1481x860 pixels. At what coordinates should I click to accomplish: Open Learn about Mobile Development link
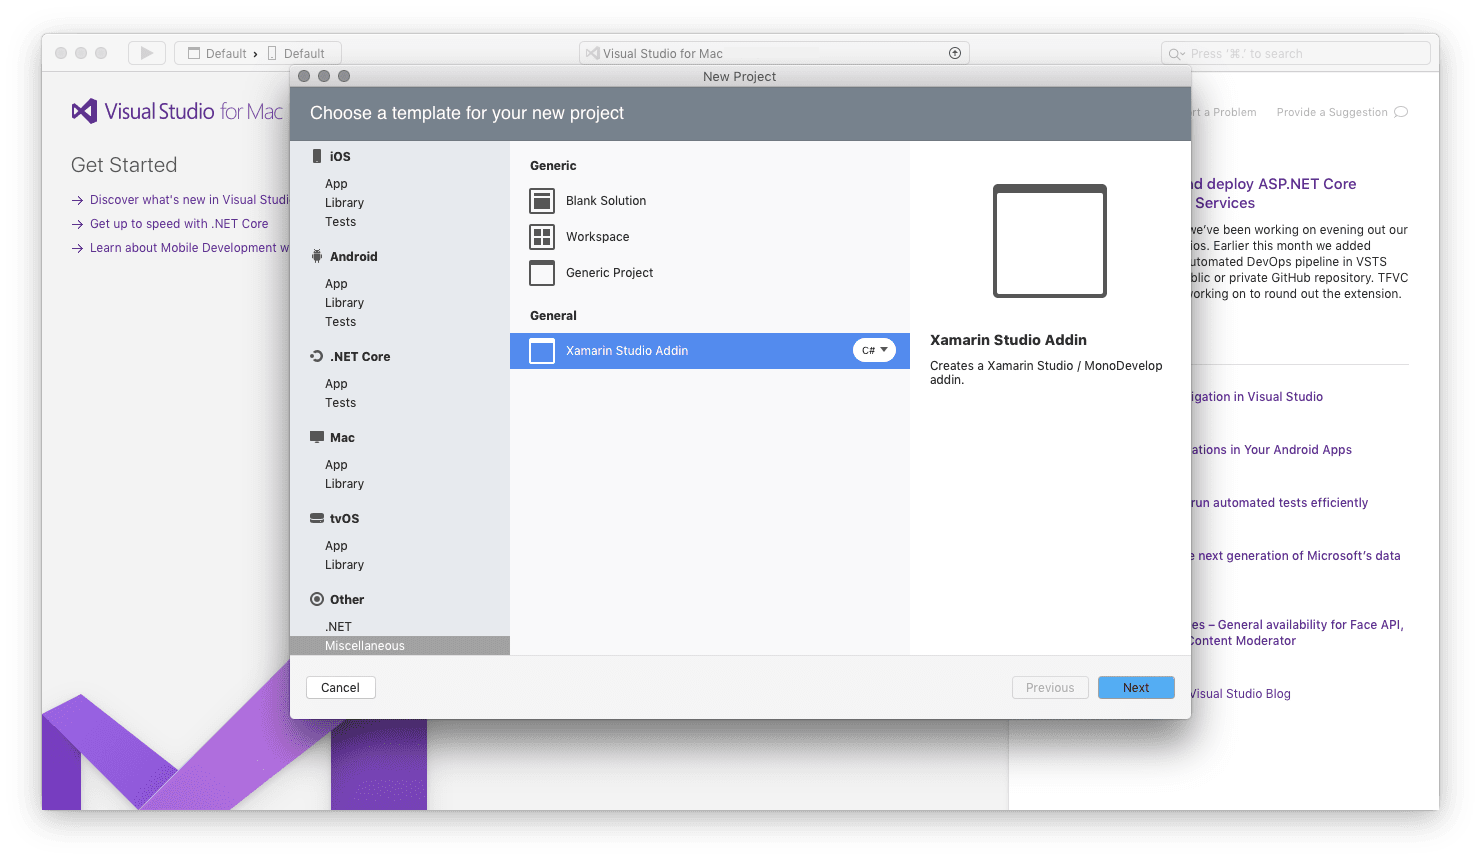189,248
